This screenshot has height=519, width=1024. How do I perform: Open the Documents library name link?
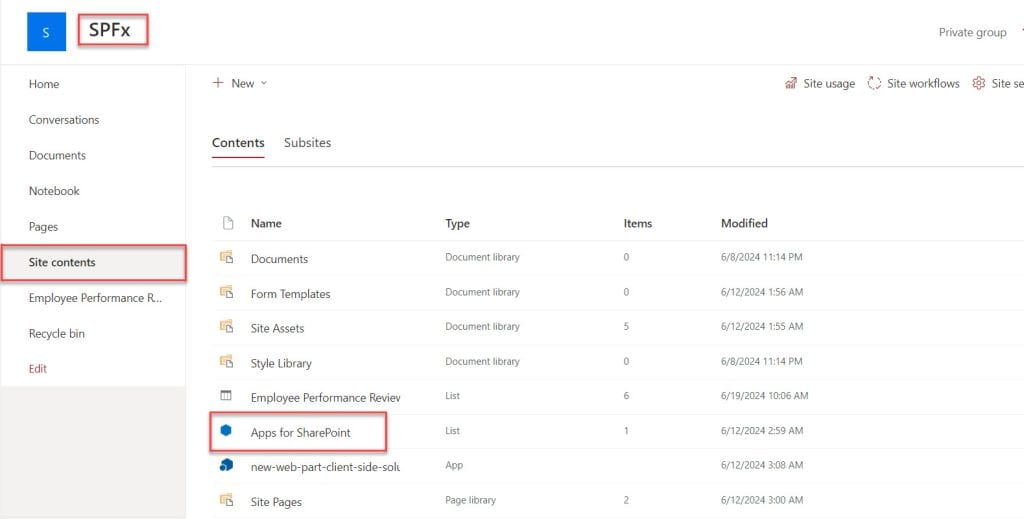[280, 259]
